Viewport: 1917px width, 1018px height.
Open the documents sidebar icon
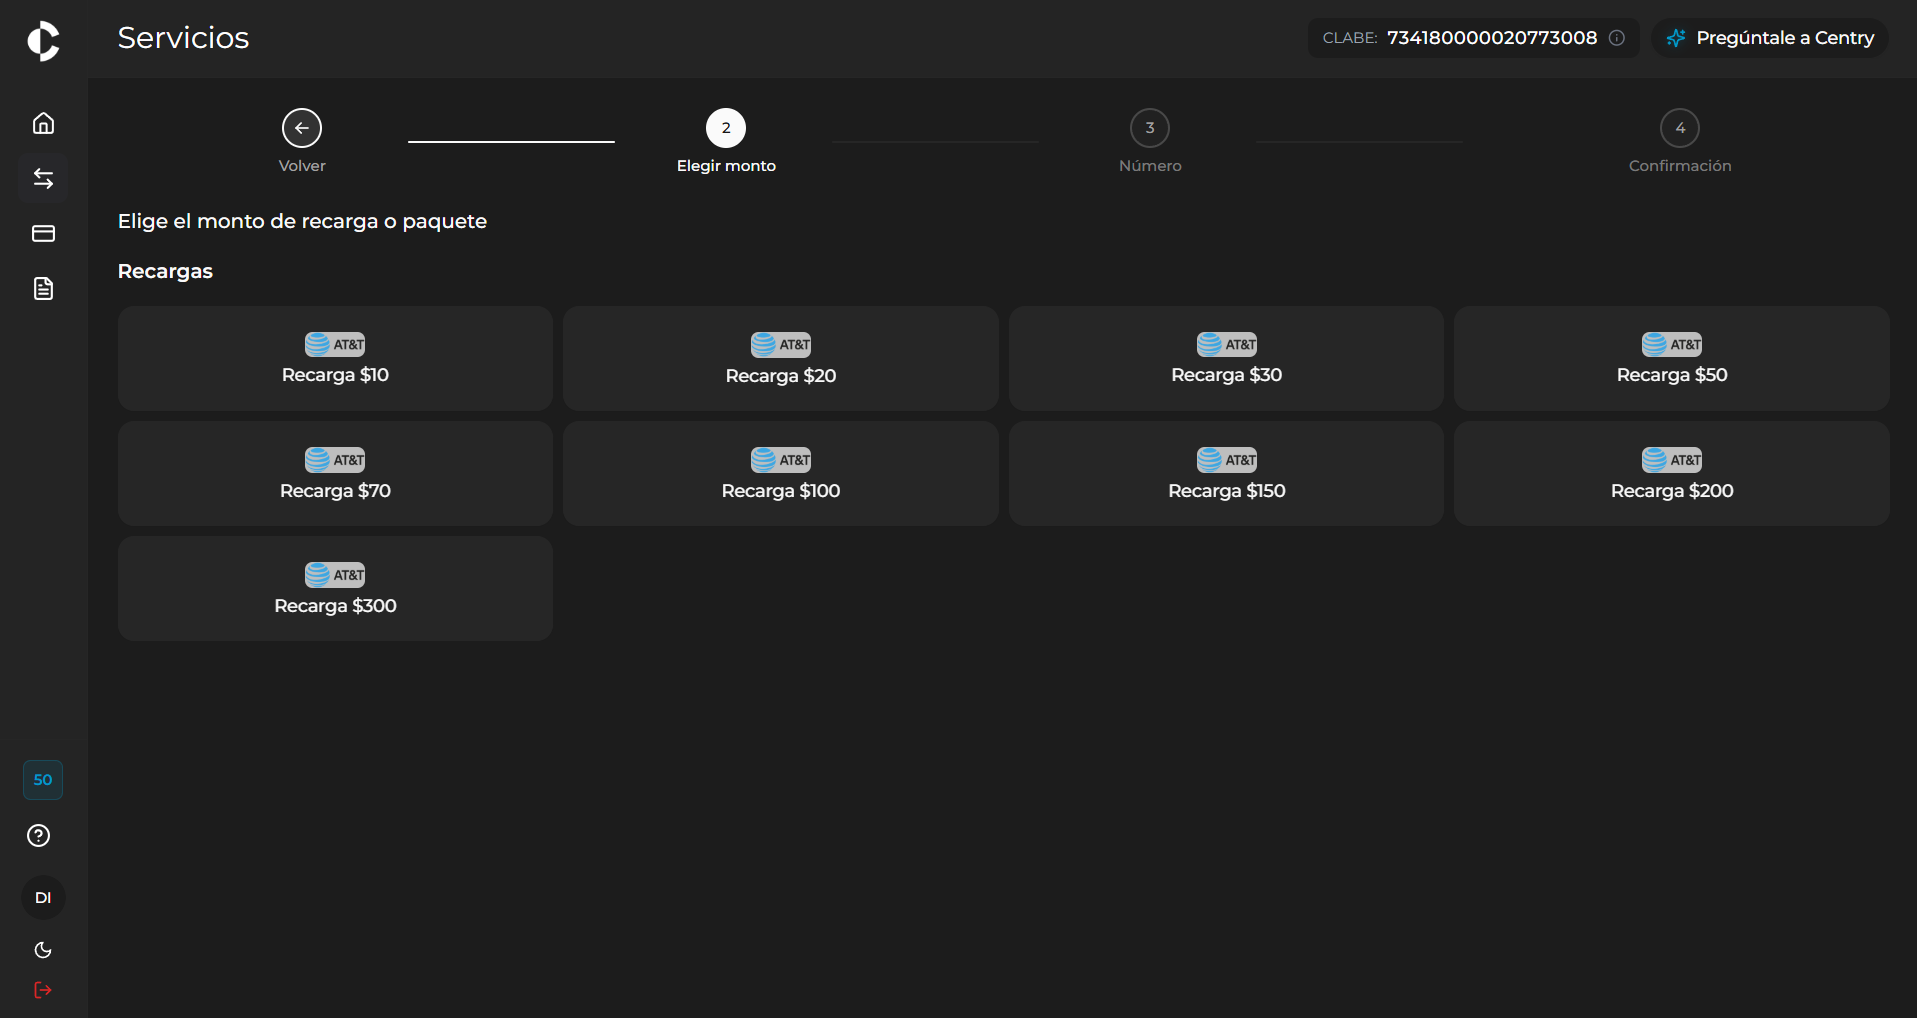(x=43, y=289)
